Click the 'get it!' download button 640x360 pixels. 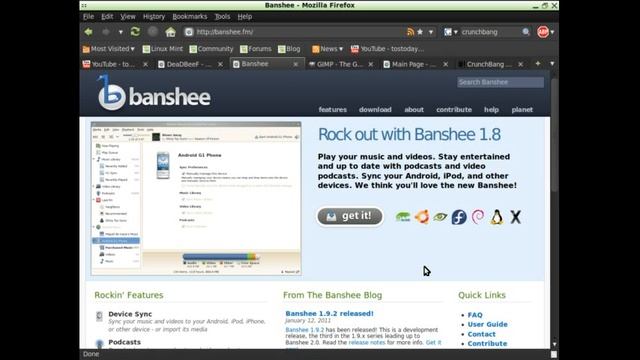(x=350, y=216)
